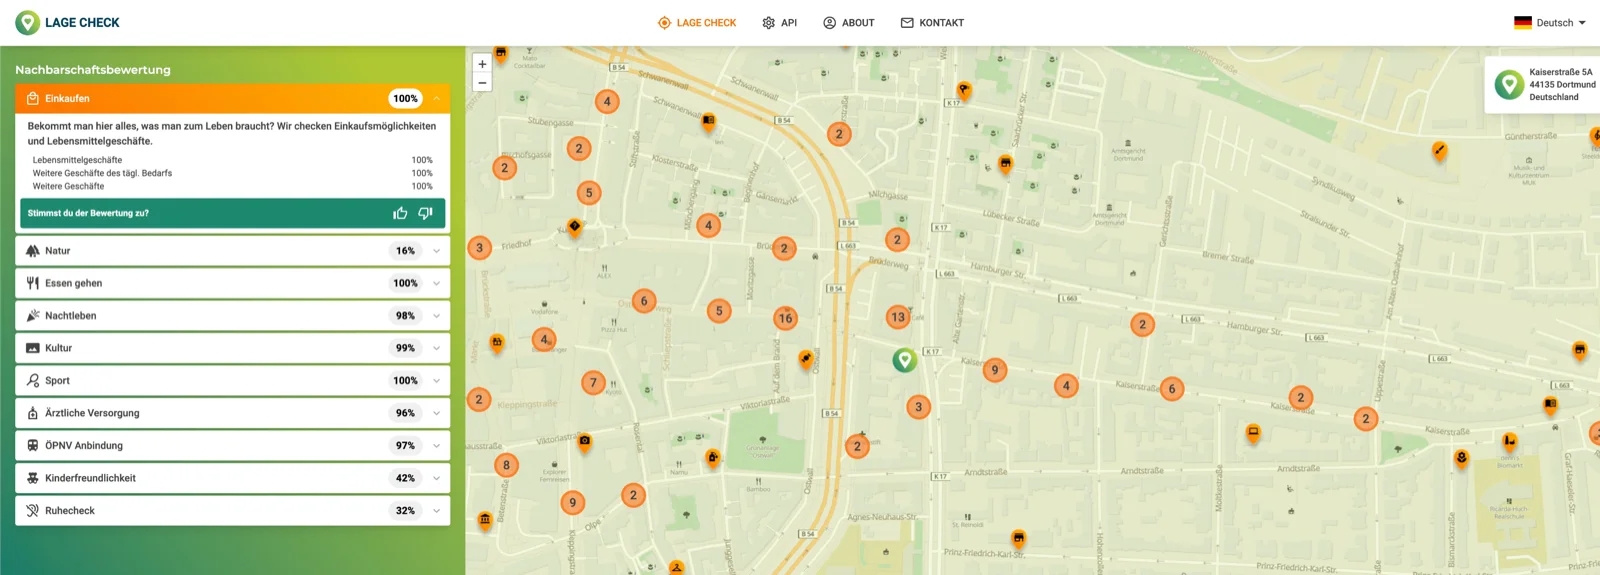Click the flower marker below Kaiserstraße
Viewport: 1600px width, 575px height.
(1461, 458)
